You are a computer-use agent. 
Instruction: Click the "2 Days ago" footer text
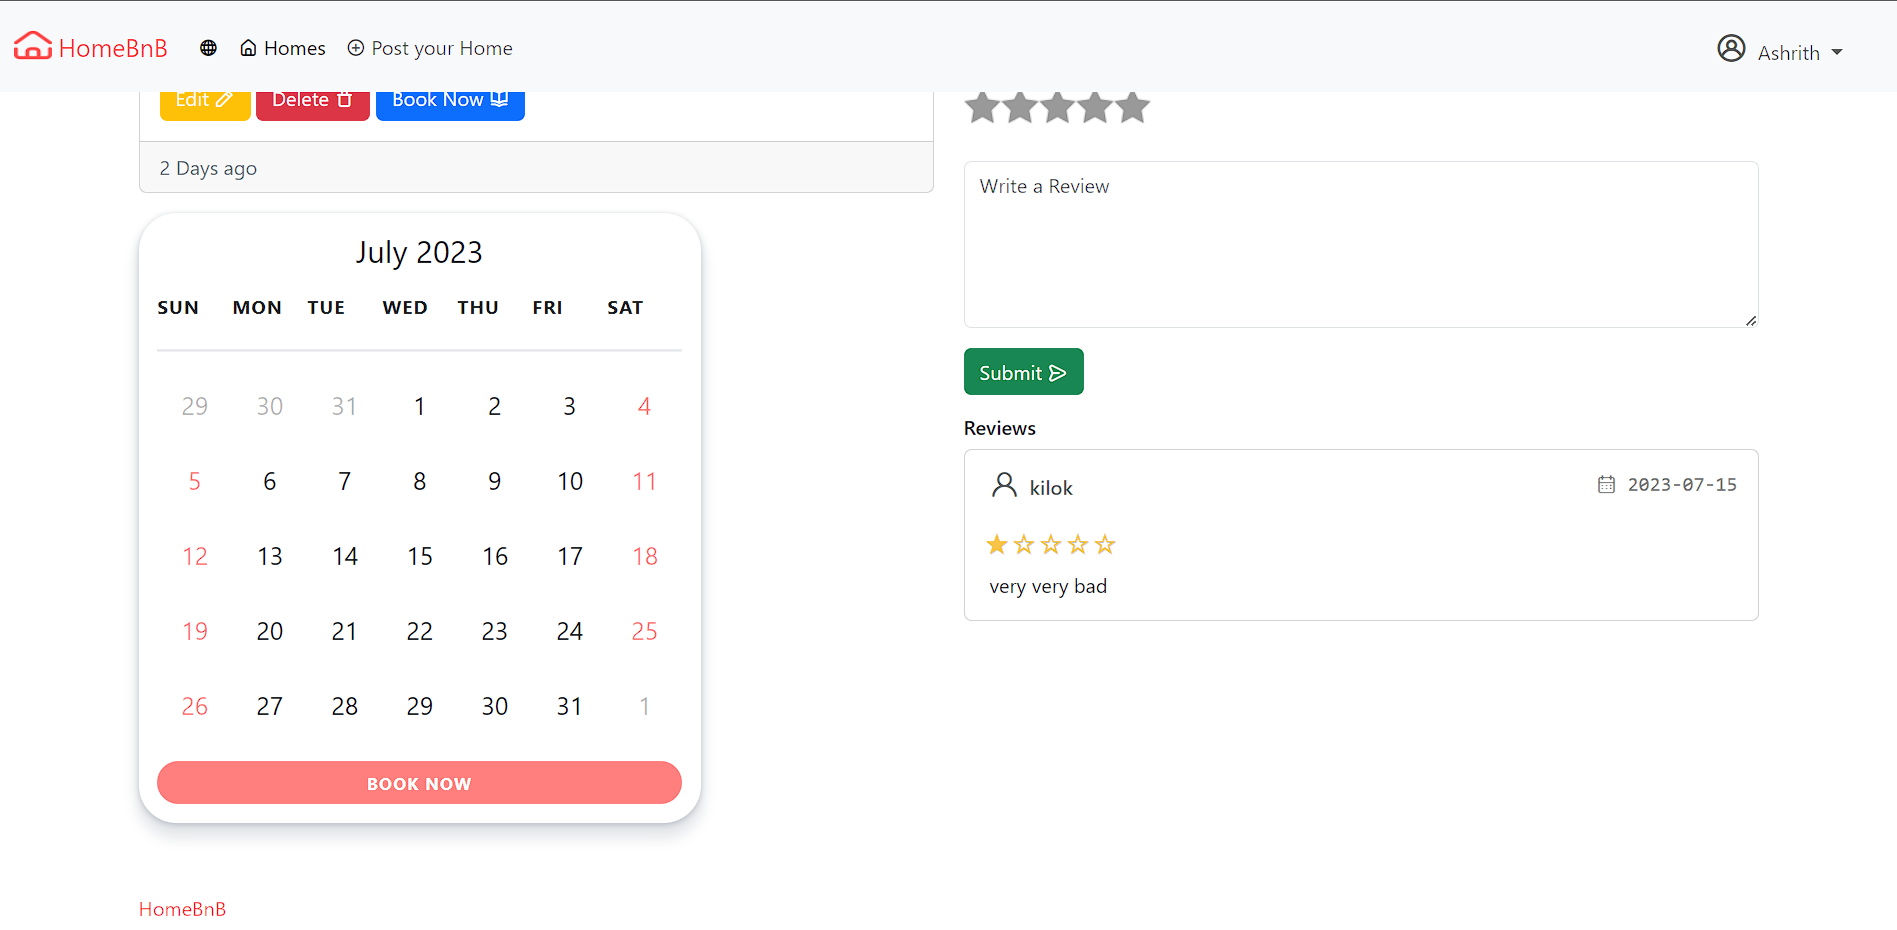(208, 168)
